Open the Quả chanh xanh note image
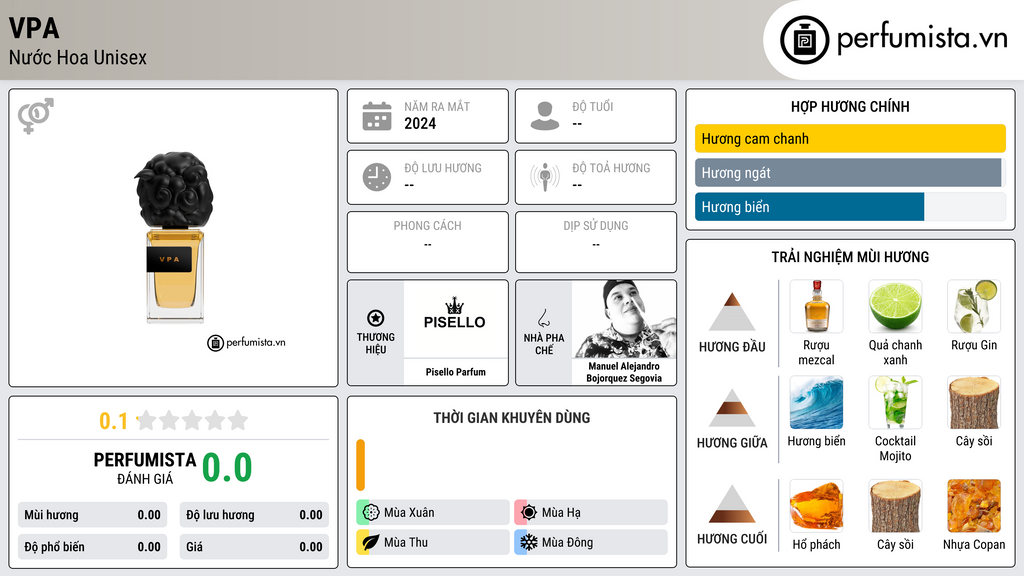1024x576 pixels. point(895,306)
